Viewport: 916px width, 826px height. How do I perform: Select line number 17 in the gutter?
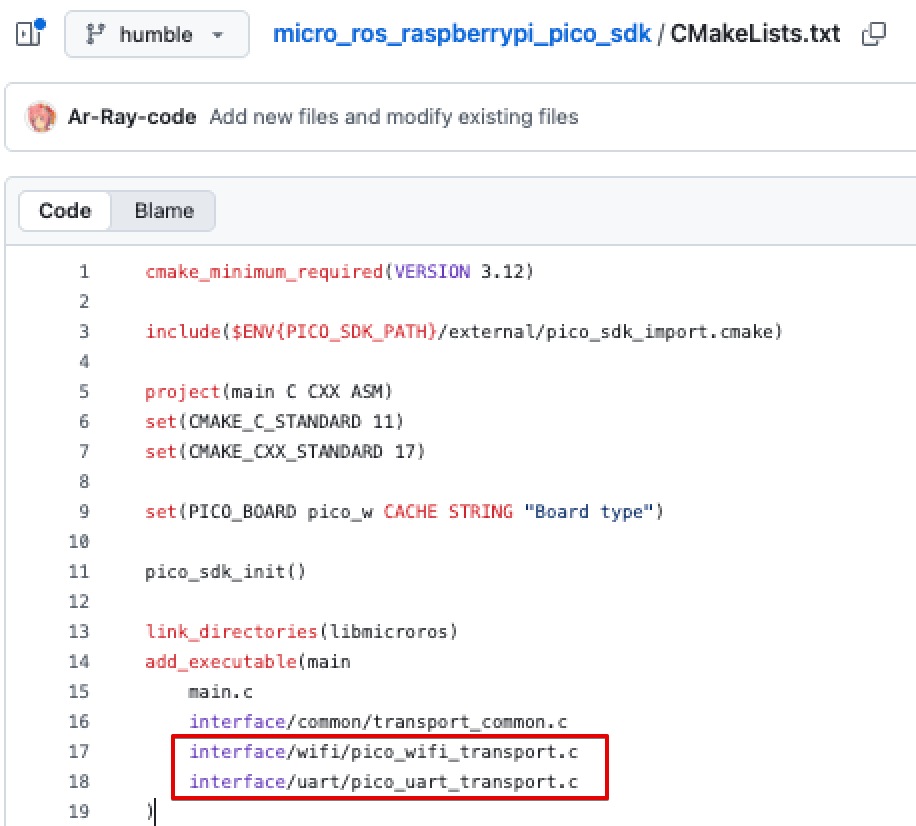(79, 752)
